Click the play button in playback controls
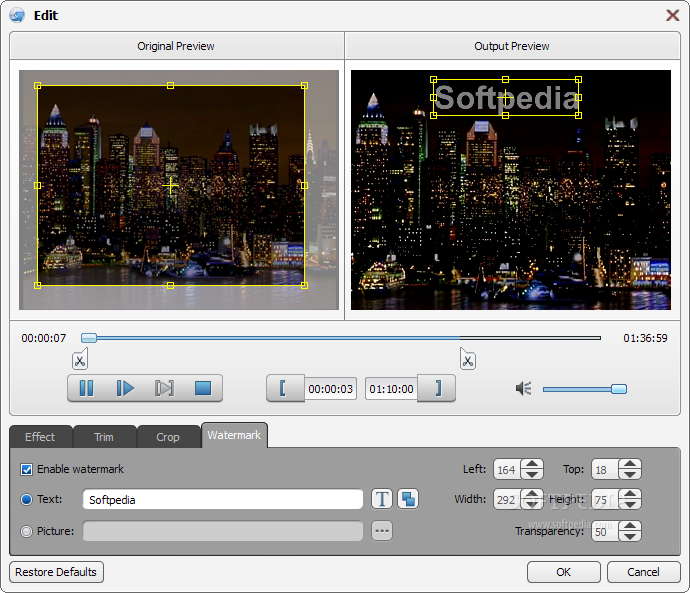 (x=125, y=388)
